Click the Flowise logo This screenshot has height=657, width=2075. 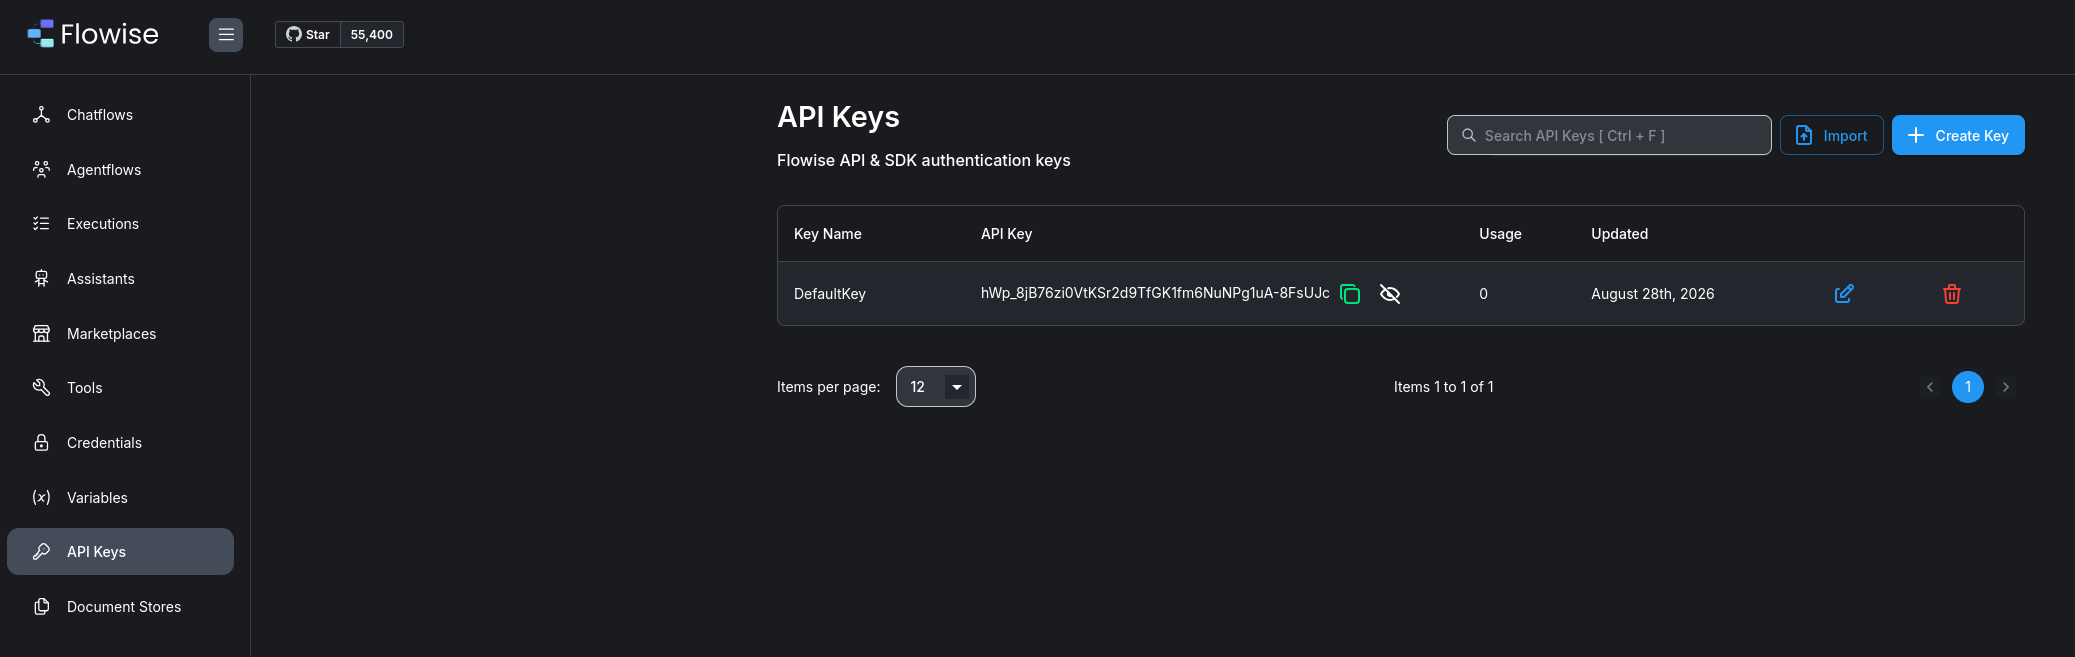point(93,34)
